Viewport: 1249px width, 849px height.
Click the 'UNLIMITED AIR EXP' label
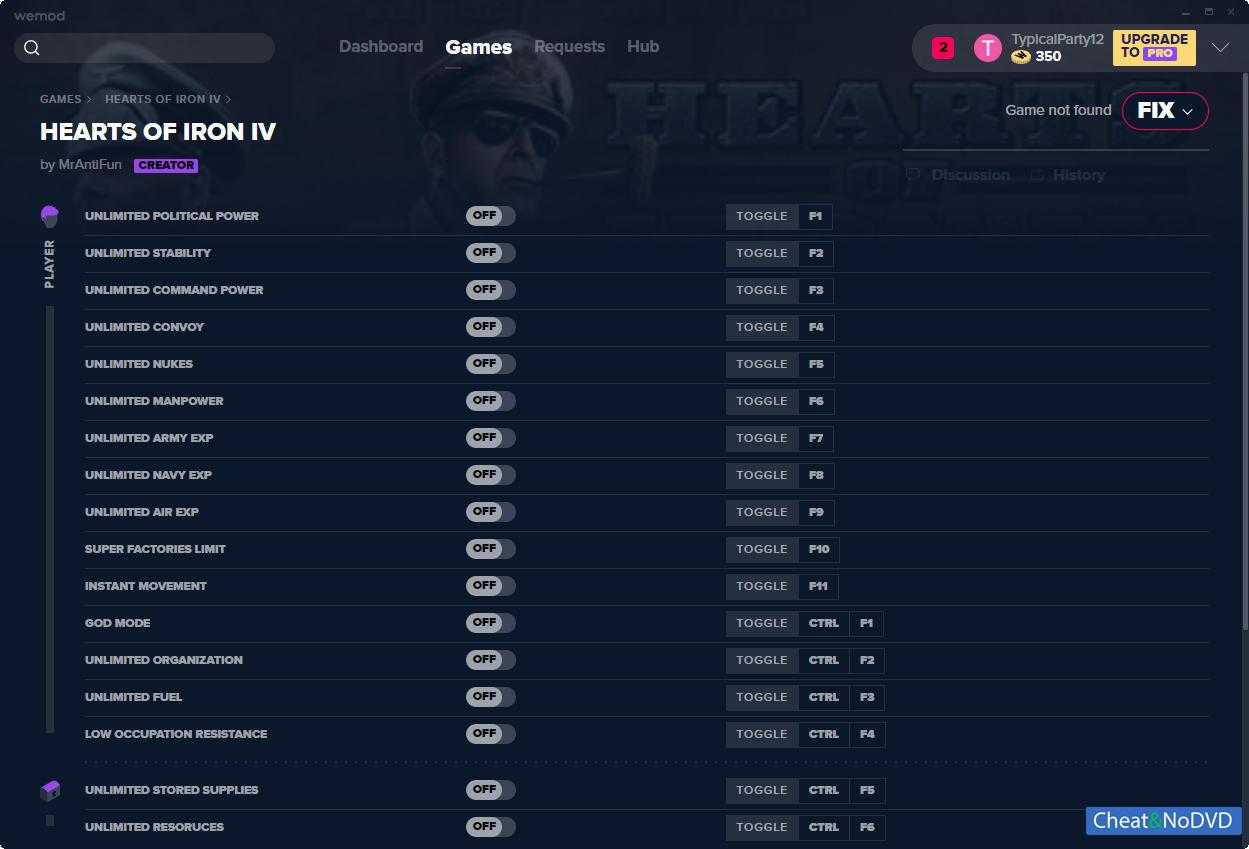(x=142, y=512)
